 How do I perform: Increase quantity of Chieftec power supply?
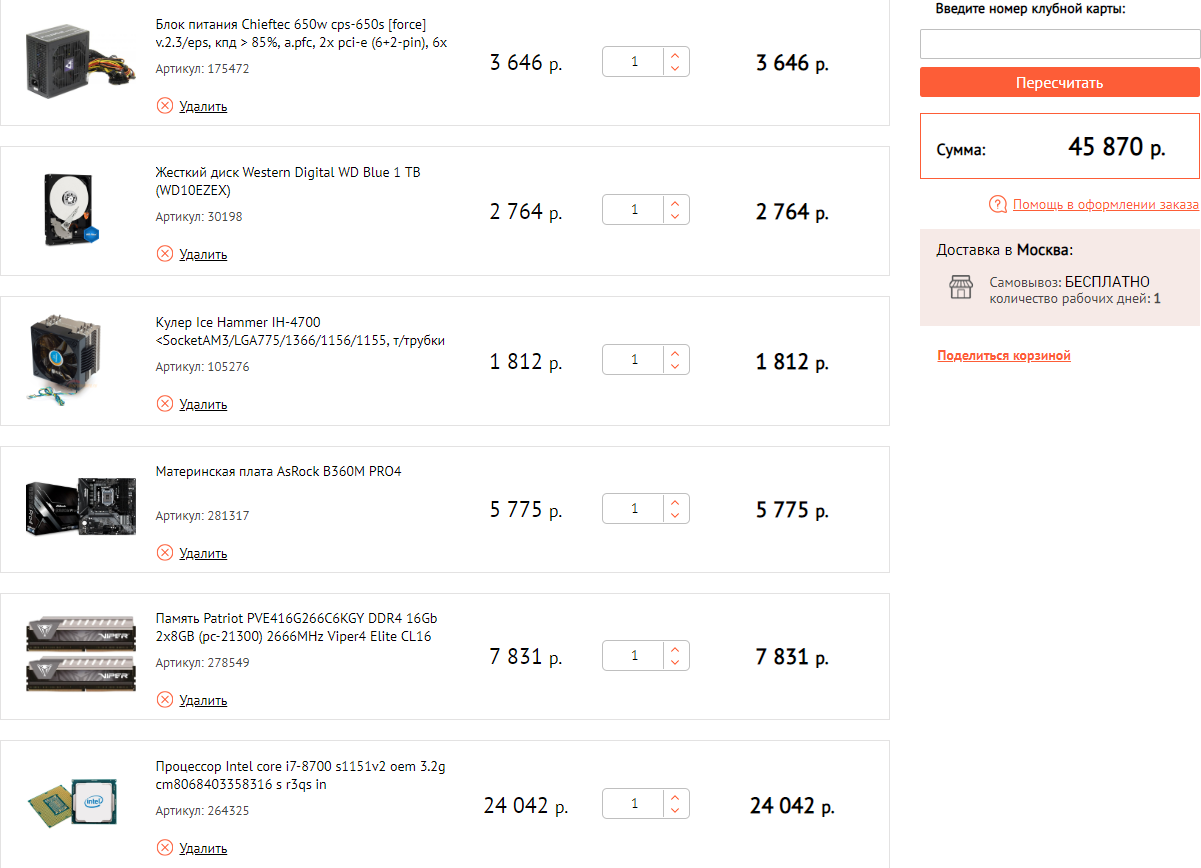675,56
